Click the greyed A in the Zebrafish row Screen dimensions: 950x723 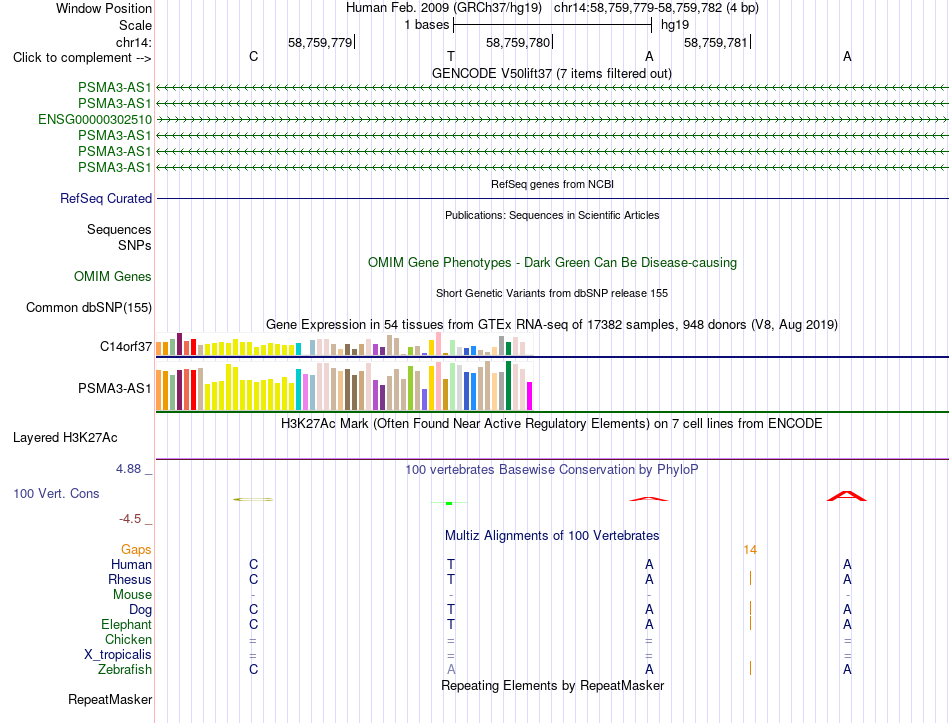451,669
